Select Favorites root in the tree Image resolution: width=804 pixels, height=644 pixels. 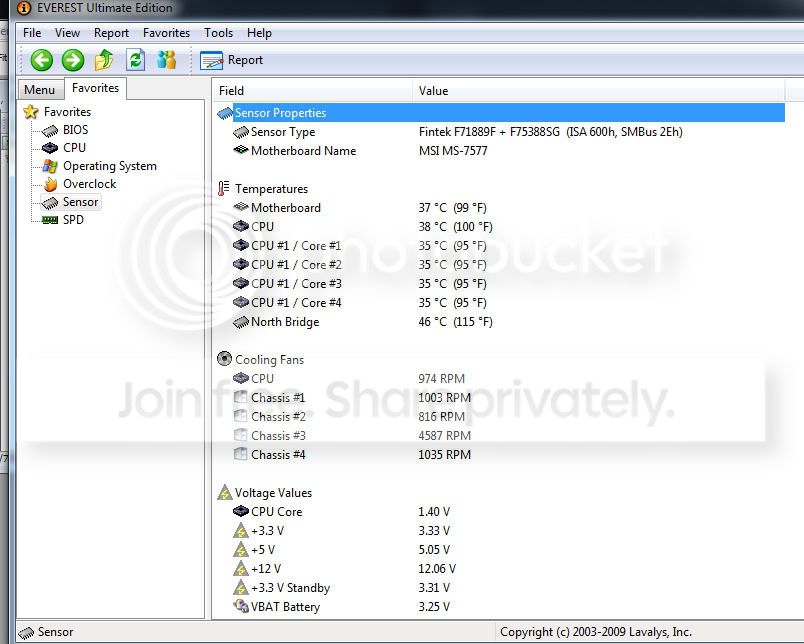tap(67, 112)
